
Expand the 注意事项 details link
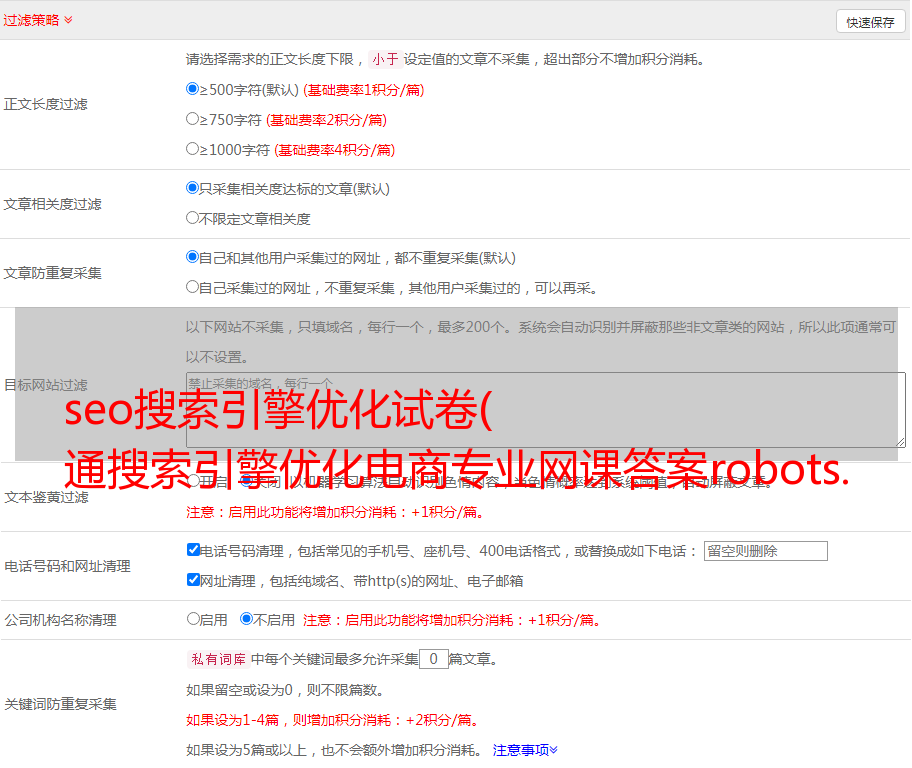point(525,749)
